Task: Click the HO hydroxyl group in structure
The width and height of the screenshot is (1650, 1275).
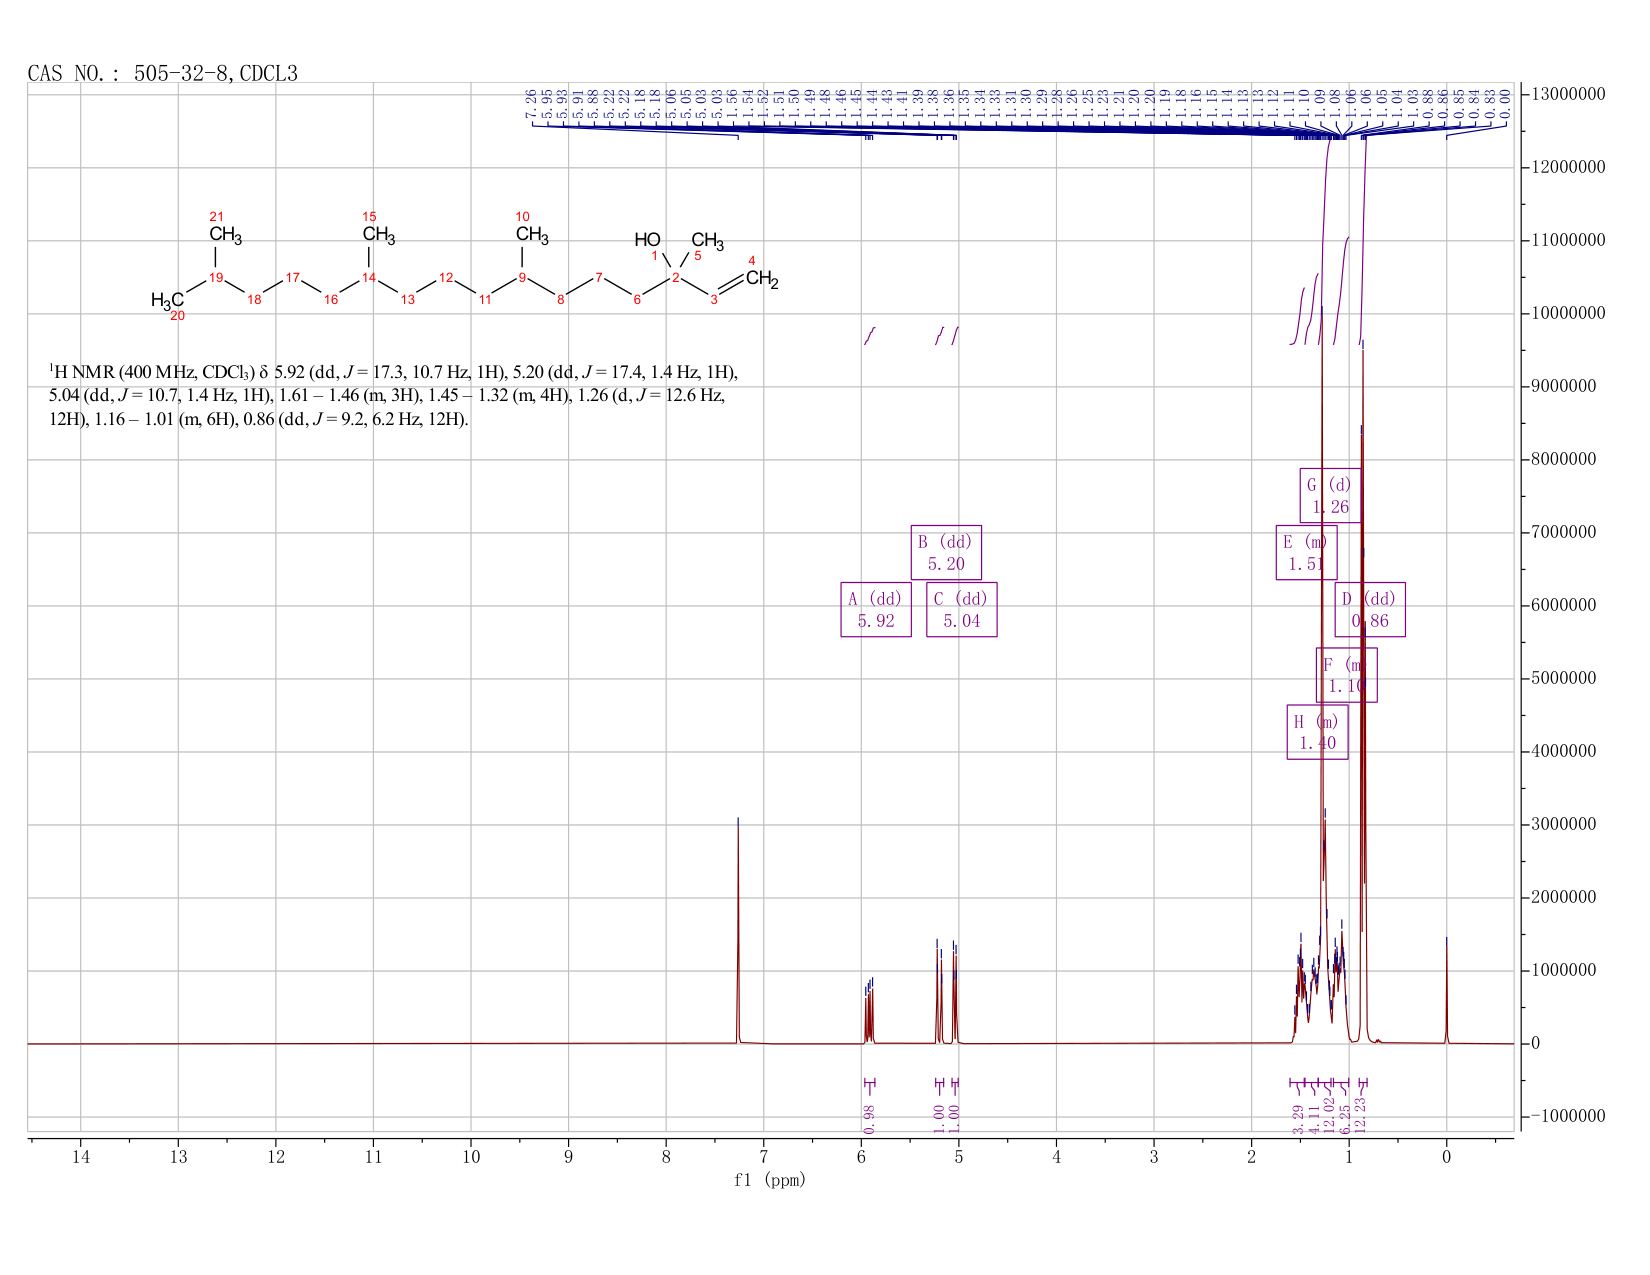Action: [x=647, y=240]
